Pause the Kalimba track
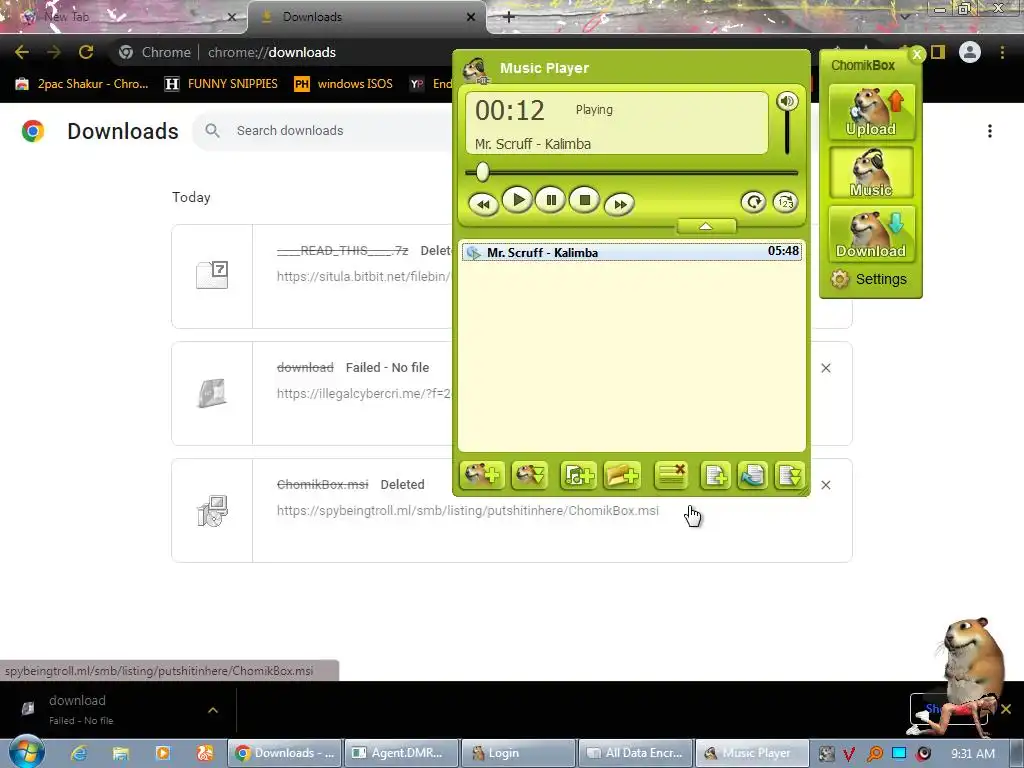Image resolution: width=1024 pixels, height=768 pixels. click(551, 200)
